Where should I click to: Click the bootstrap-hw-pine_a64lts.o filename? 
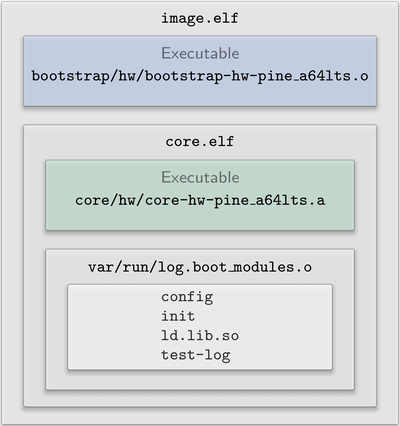click(x=200, y=76)
